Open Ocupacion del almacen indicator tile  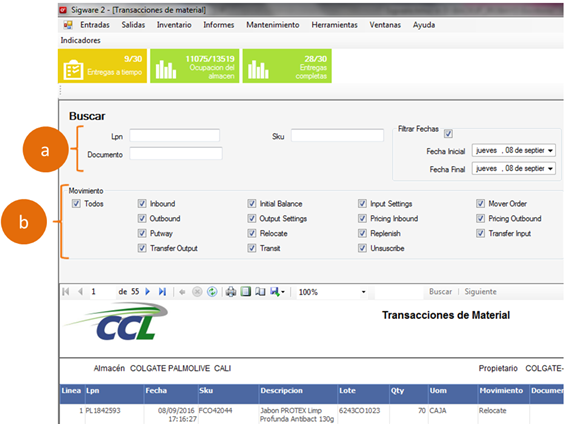pos(195,66)
